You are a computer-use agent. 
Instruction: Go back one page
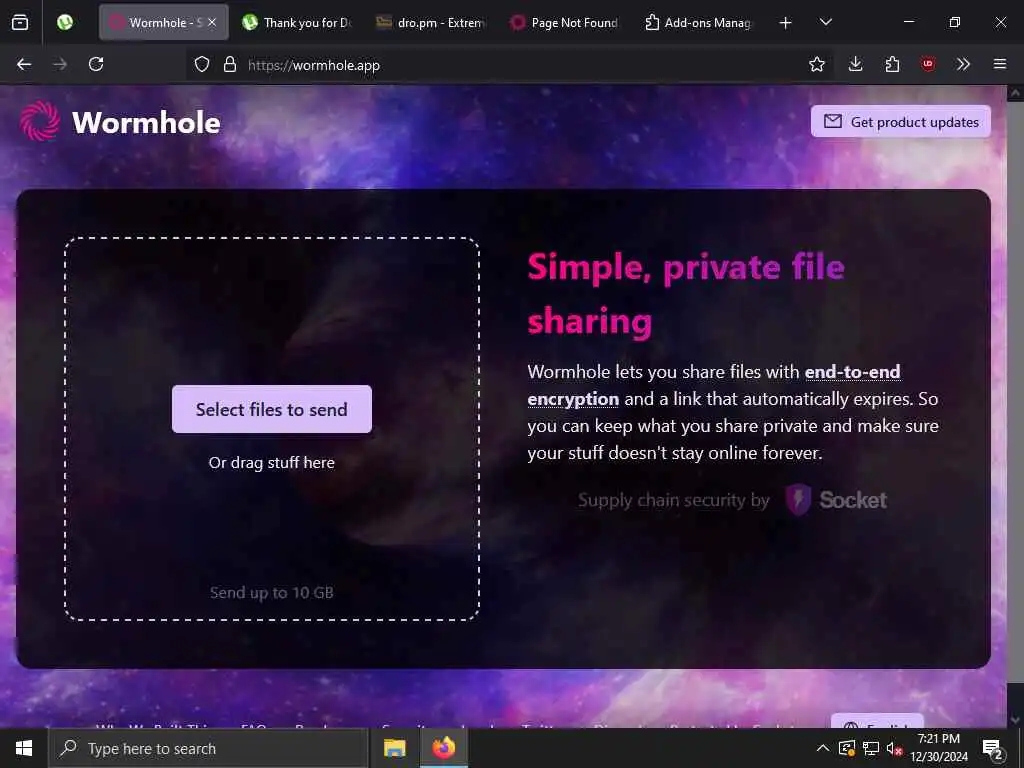(x=24, y=65)
